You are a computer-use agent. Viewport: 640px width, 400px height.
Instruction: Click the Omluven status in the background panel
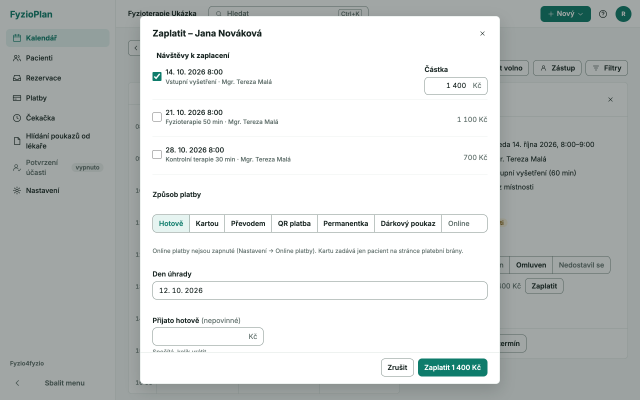coord(531,265)
